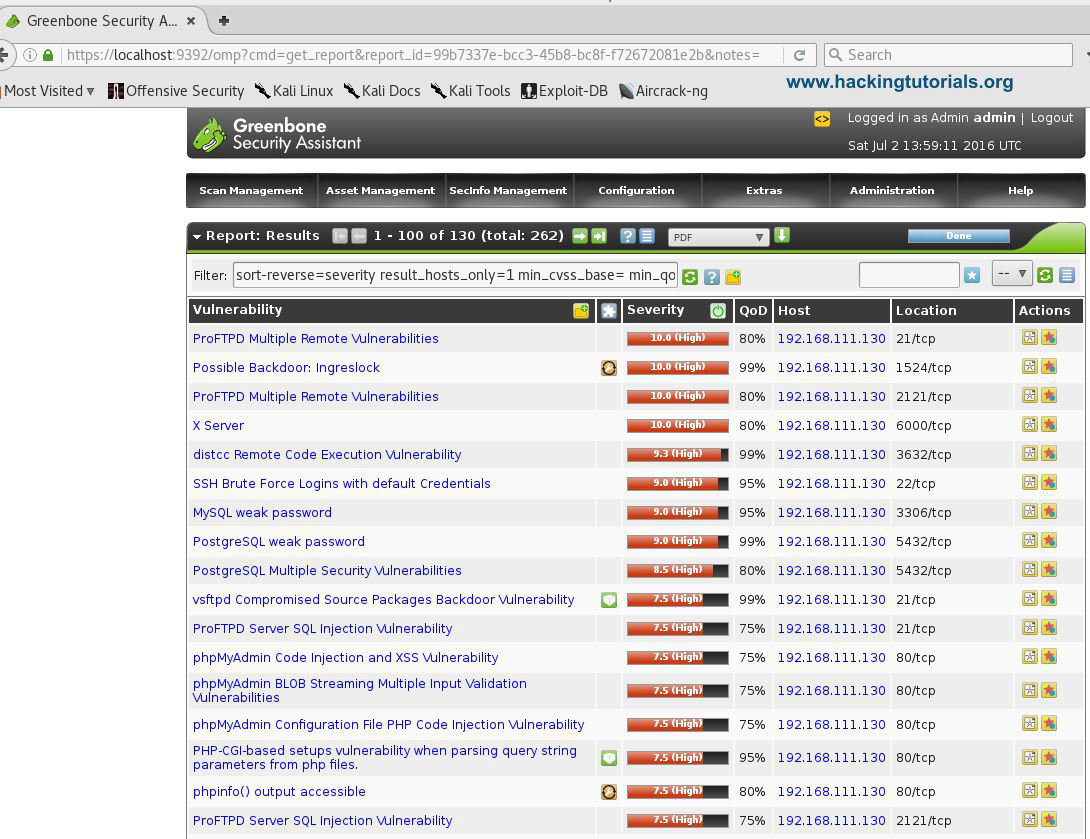This screenshot has width=1090, height=839.
Task: Open host 192.168.111.130 on X Server row
Action: (x=831, y=425)
